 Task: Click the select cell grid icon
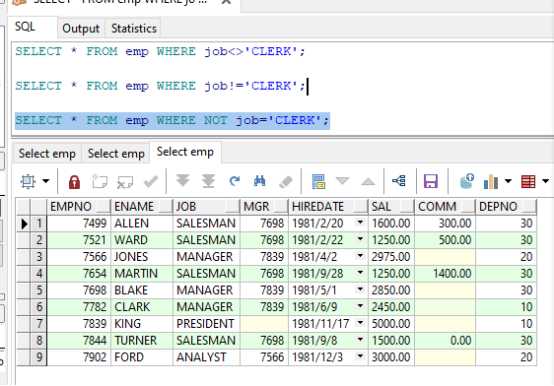coord(28,182)
